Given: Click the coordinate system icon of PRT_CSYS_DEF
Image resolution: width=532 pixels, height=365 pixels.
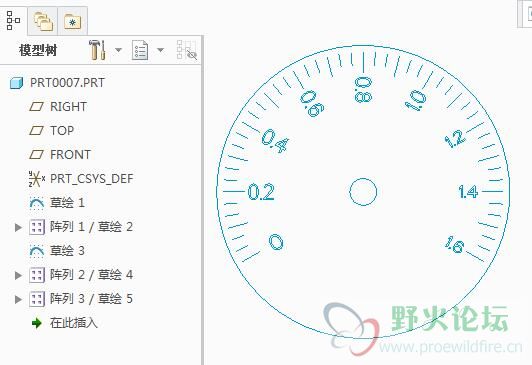Looking at the screenshot, I should [x=37, y=179].
